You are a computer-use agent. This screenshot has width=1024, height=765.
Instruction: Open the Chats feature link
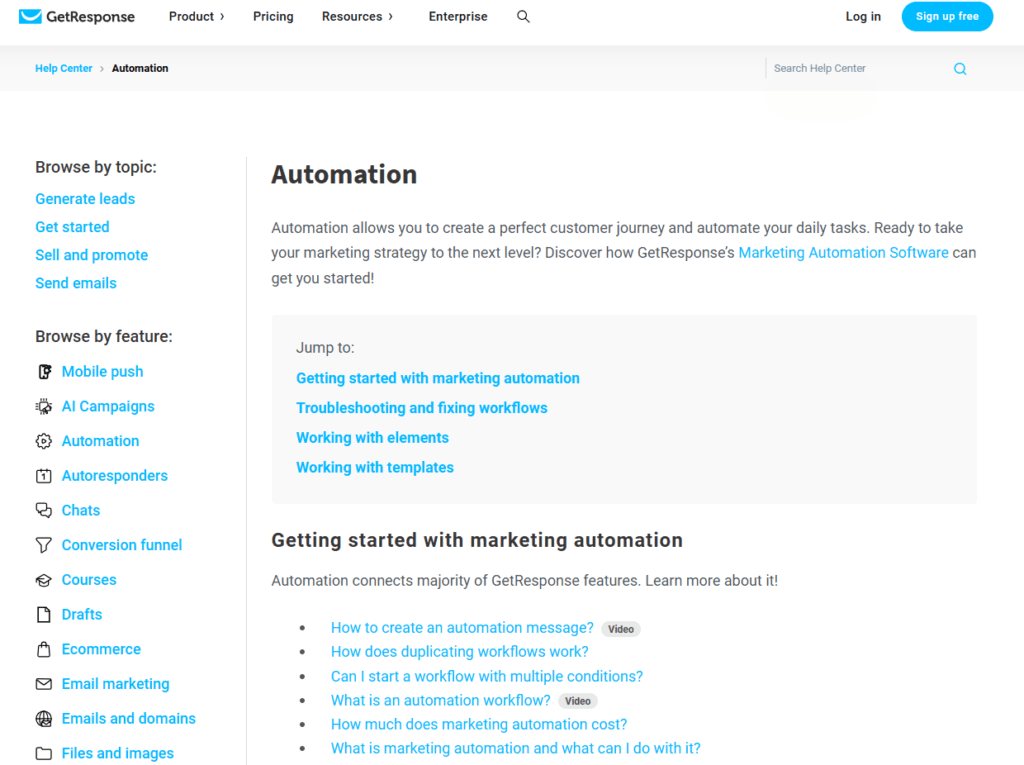pyautogui.click(x=81, y=510)
